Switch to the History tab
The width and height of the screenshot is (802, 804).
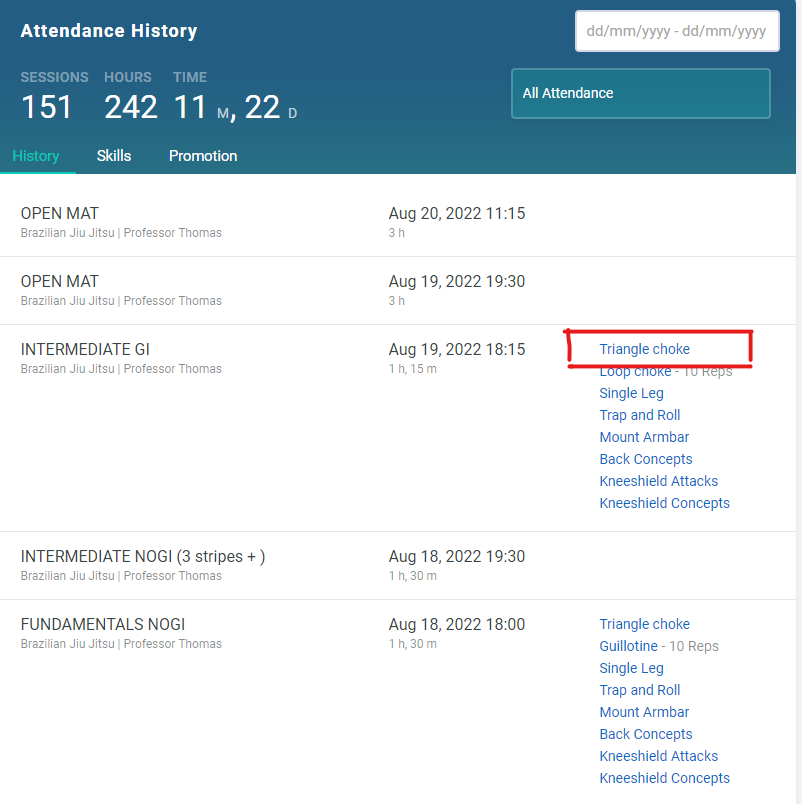(36, 156)
